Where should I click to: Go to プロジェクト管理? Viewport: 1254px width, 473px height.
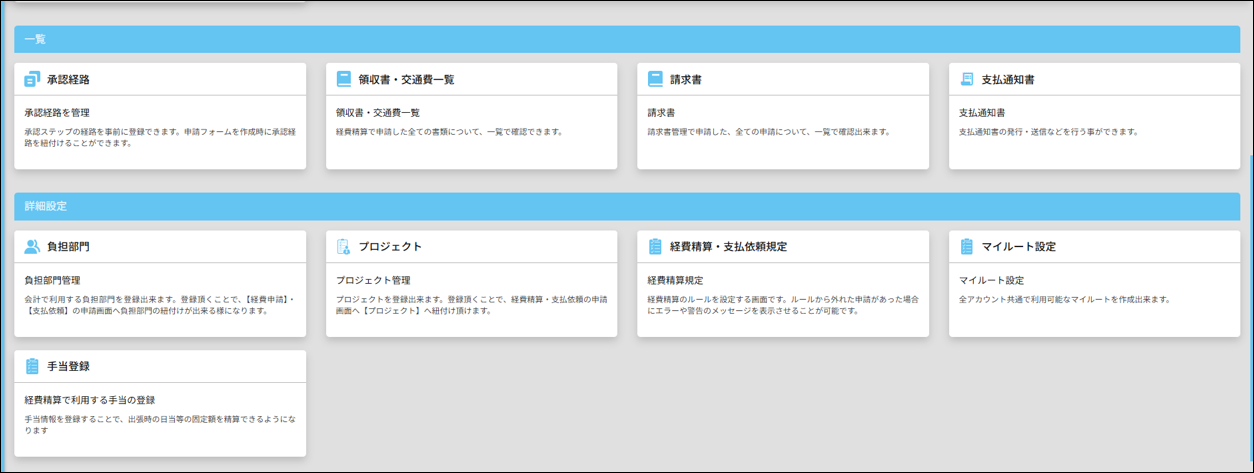tap(373, 280)
